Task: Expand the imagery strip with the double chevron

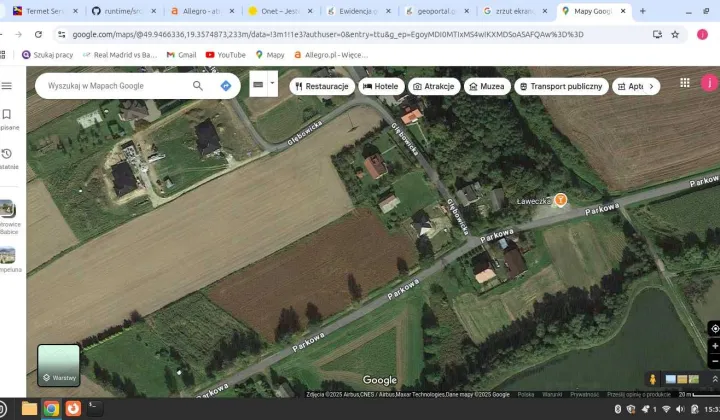Action: (x=715, y=379)
